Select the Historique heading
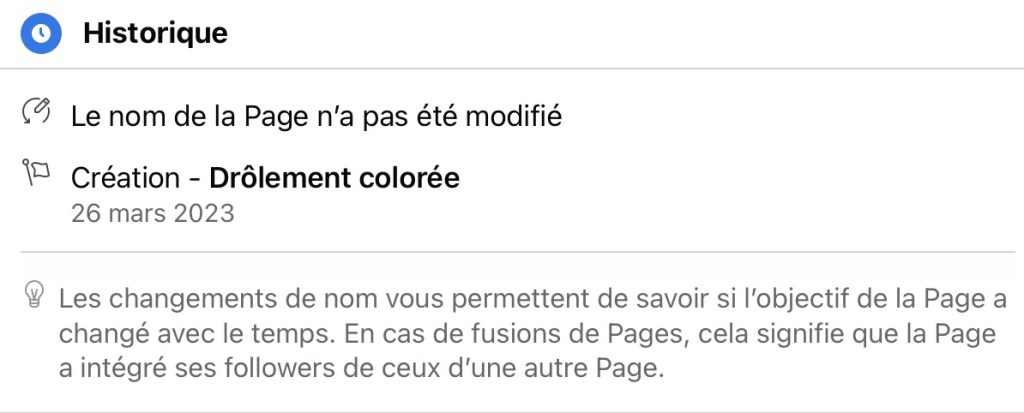Image resolution: width=1024 pixels, height=413 pixels. coord(155,33)
